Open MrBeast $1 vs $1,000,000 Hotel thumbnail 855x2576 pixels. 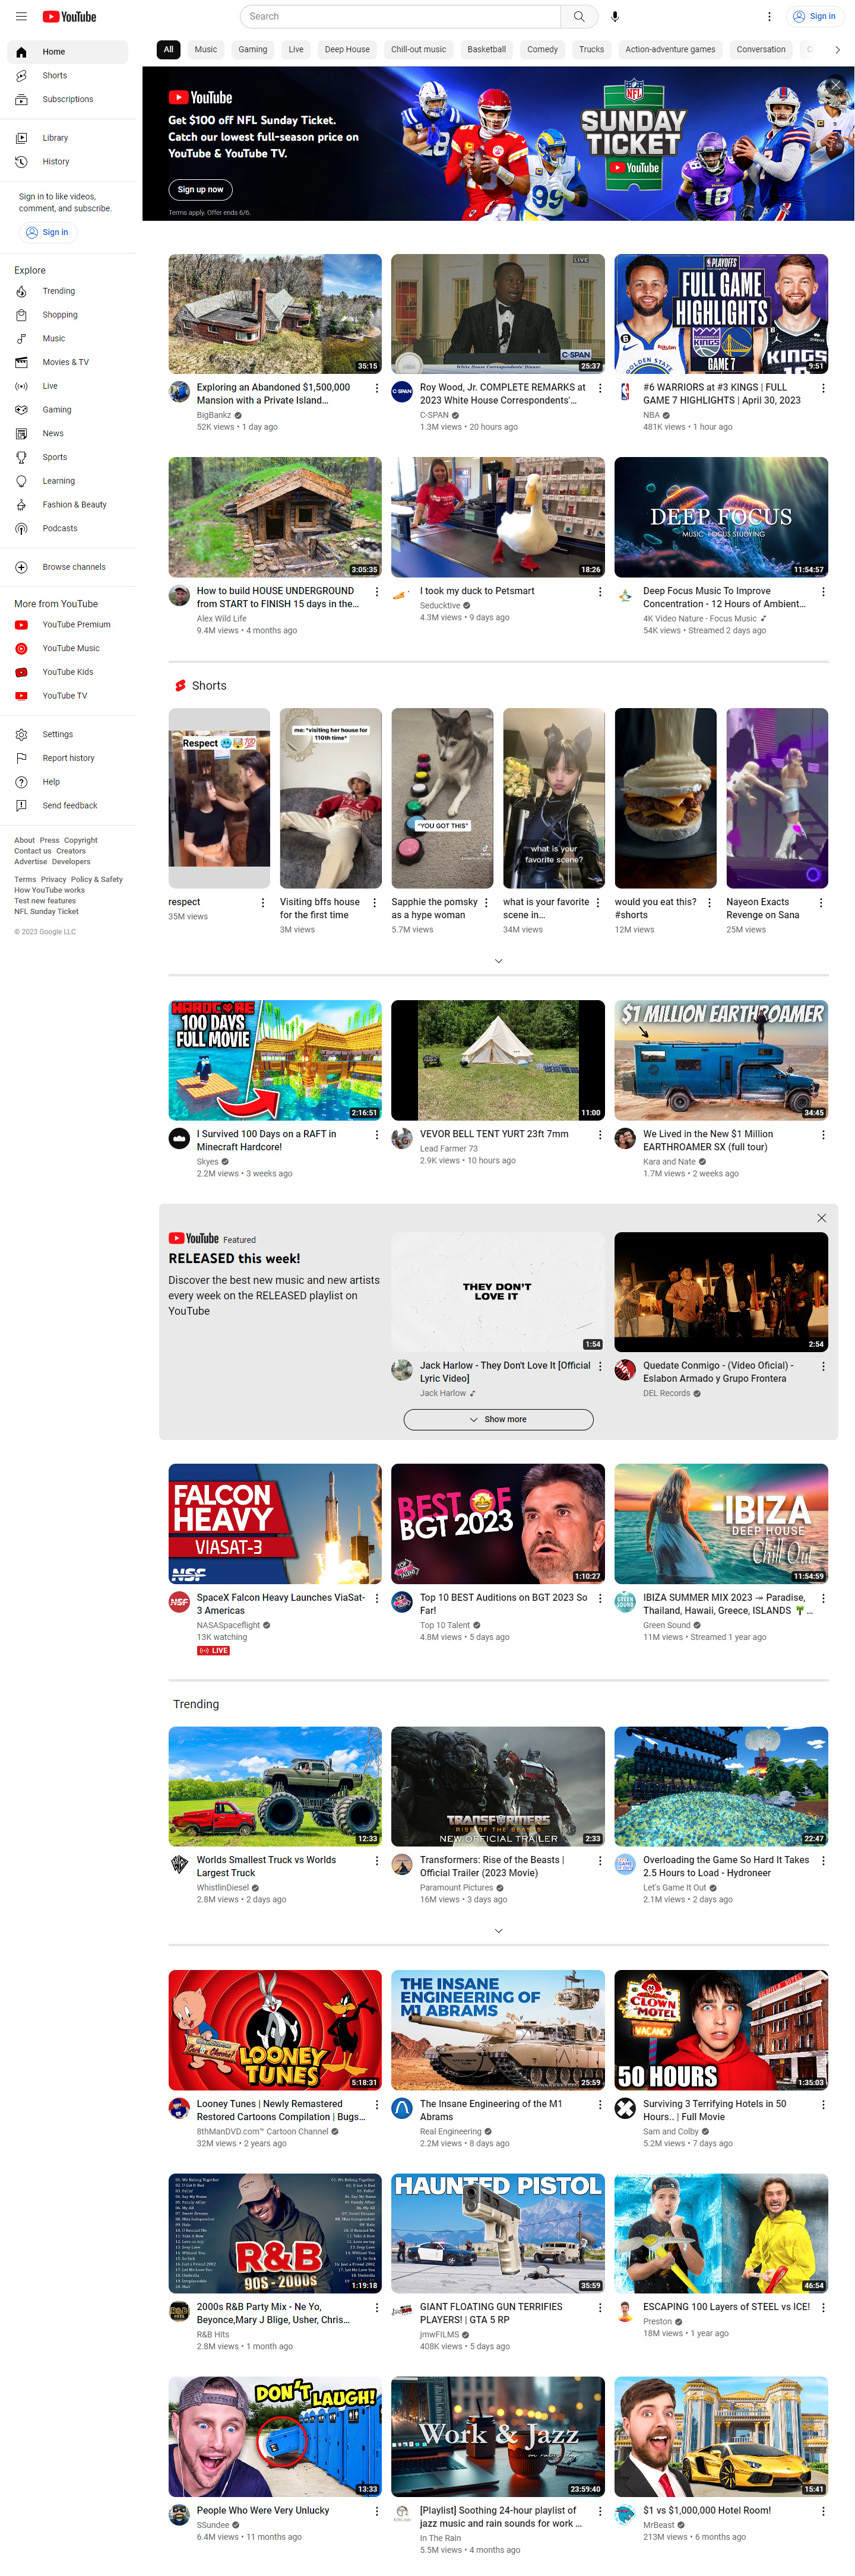pos(721,2437)
